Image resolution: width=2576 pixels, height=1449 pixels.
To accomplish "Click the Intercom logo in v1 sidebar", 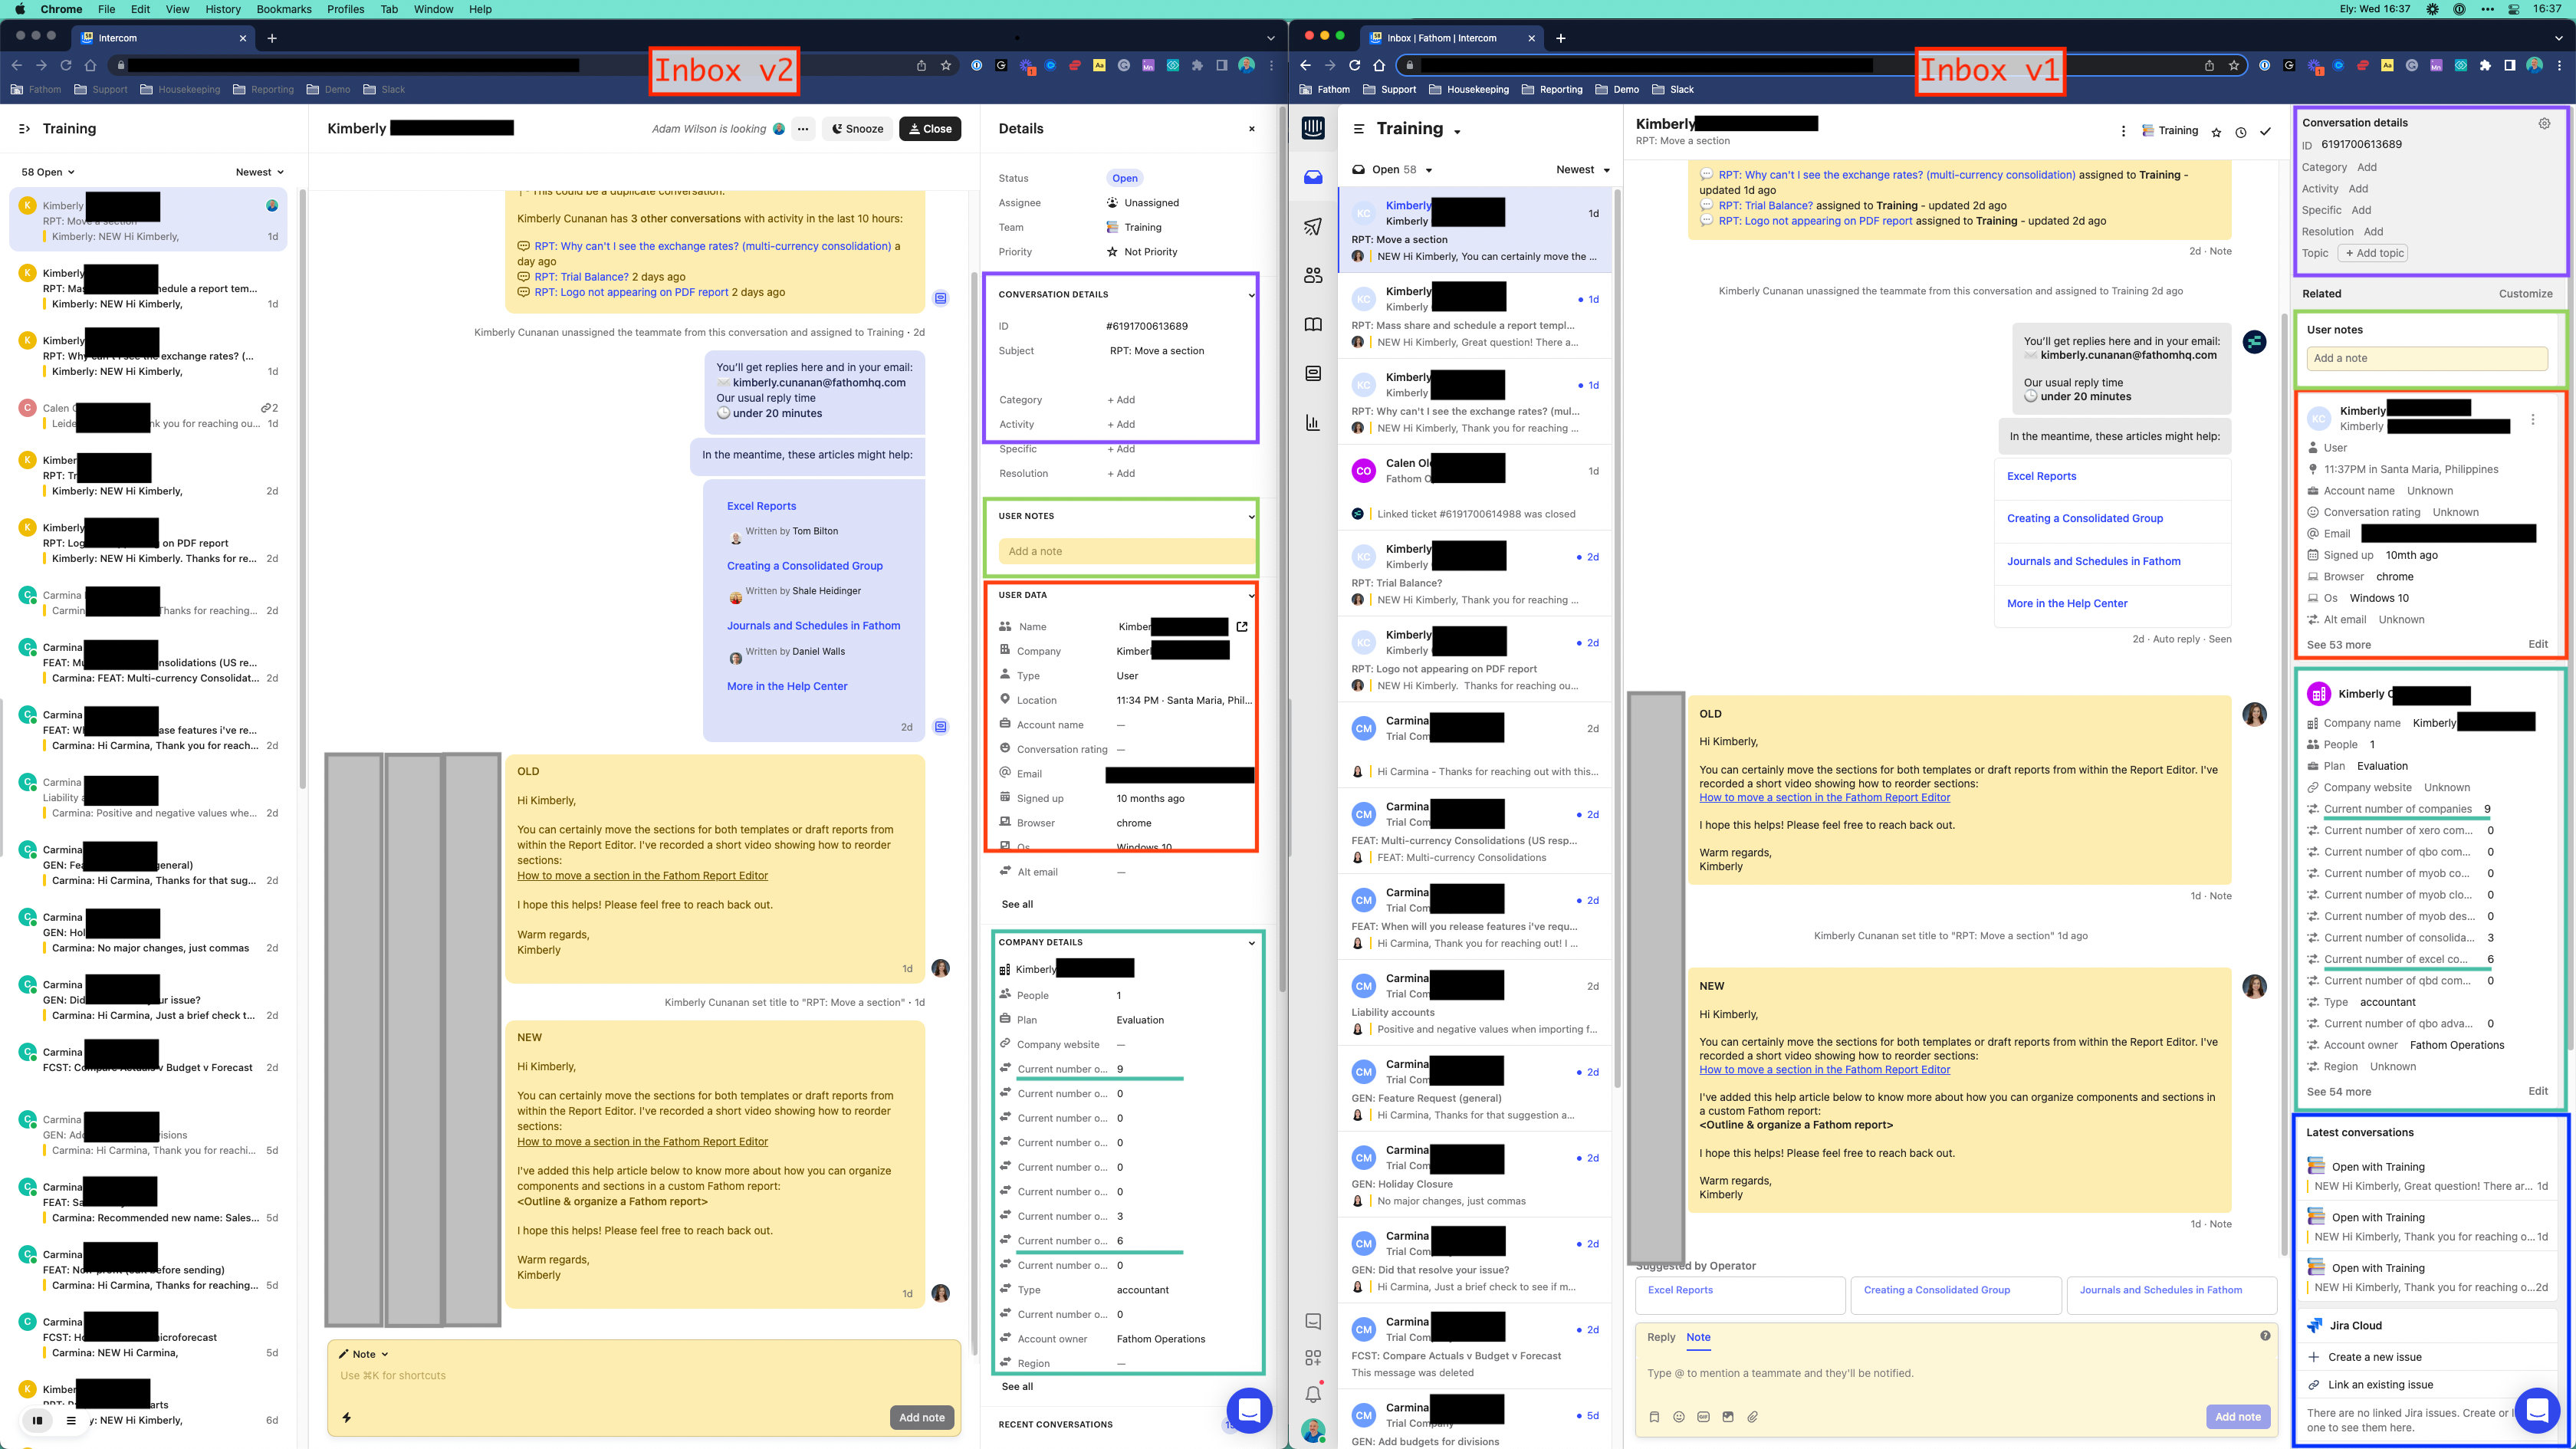I will point(1313,128).
